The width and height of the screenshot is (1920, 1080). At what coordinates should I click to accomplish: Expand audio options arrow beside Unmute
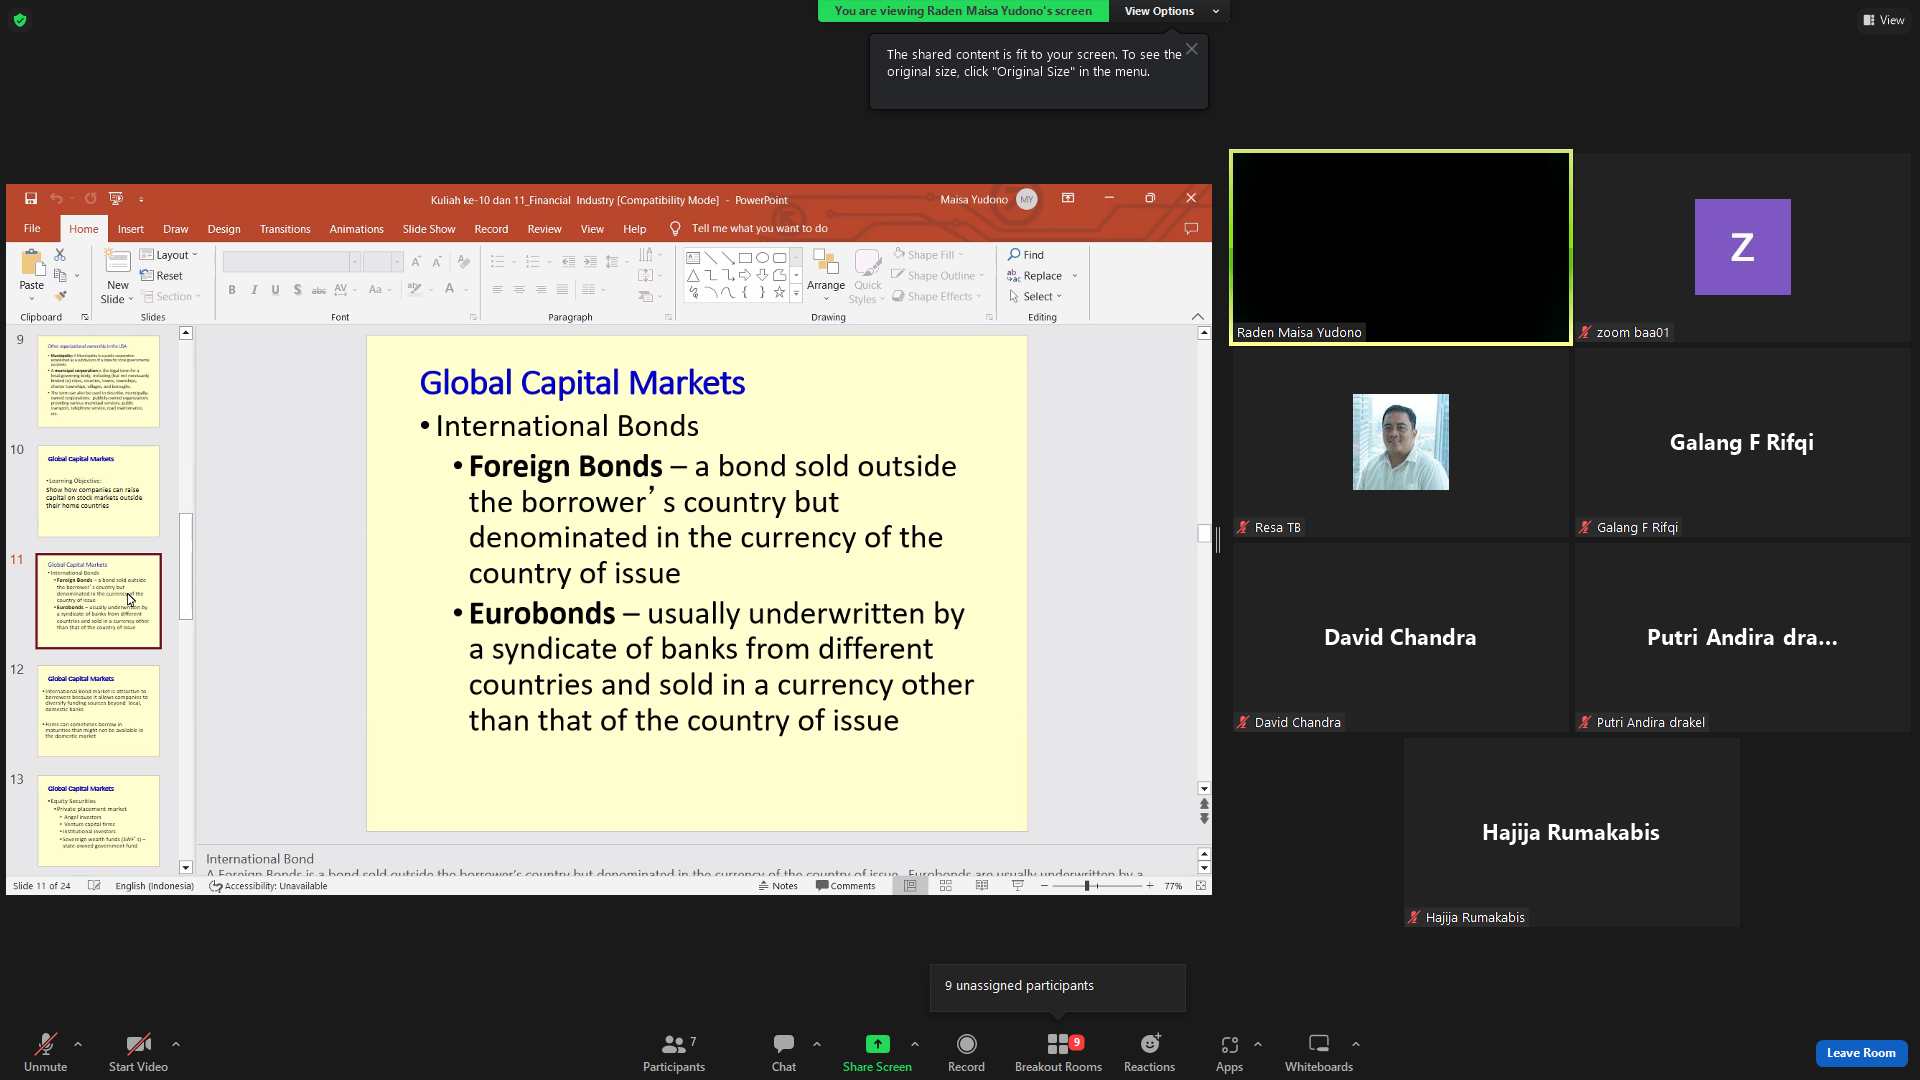click(x=78, y=1044)
